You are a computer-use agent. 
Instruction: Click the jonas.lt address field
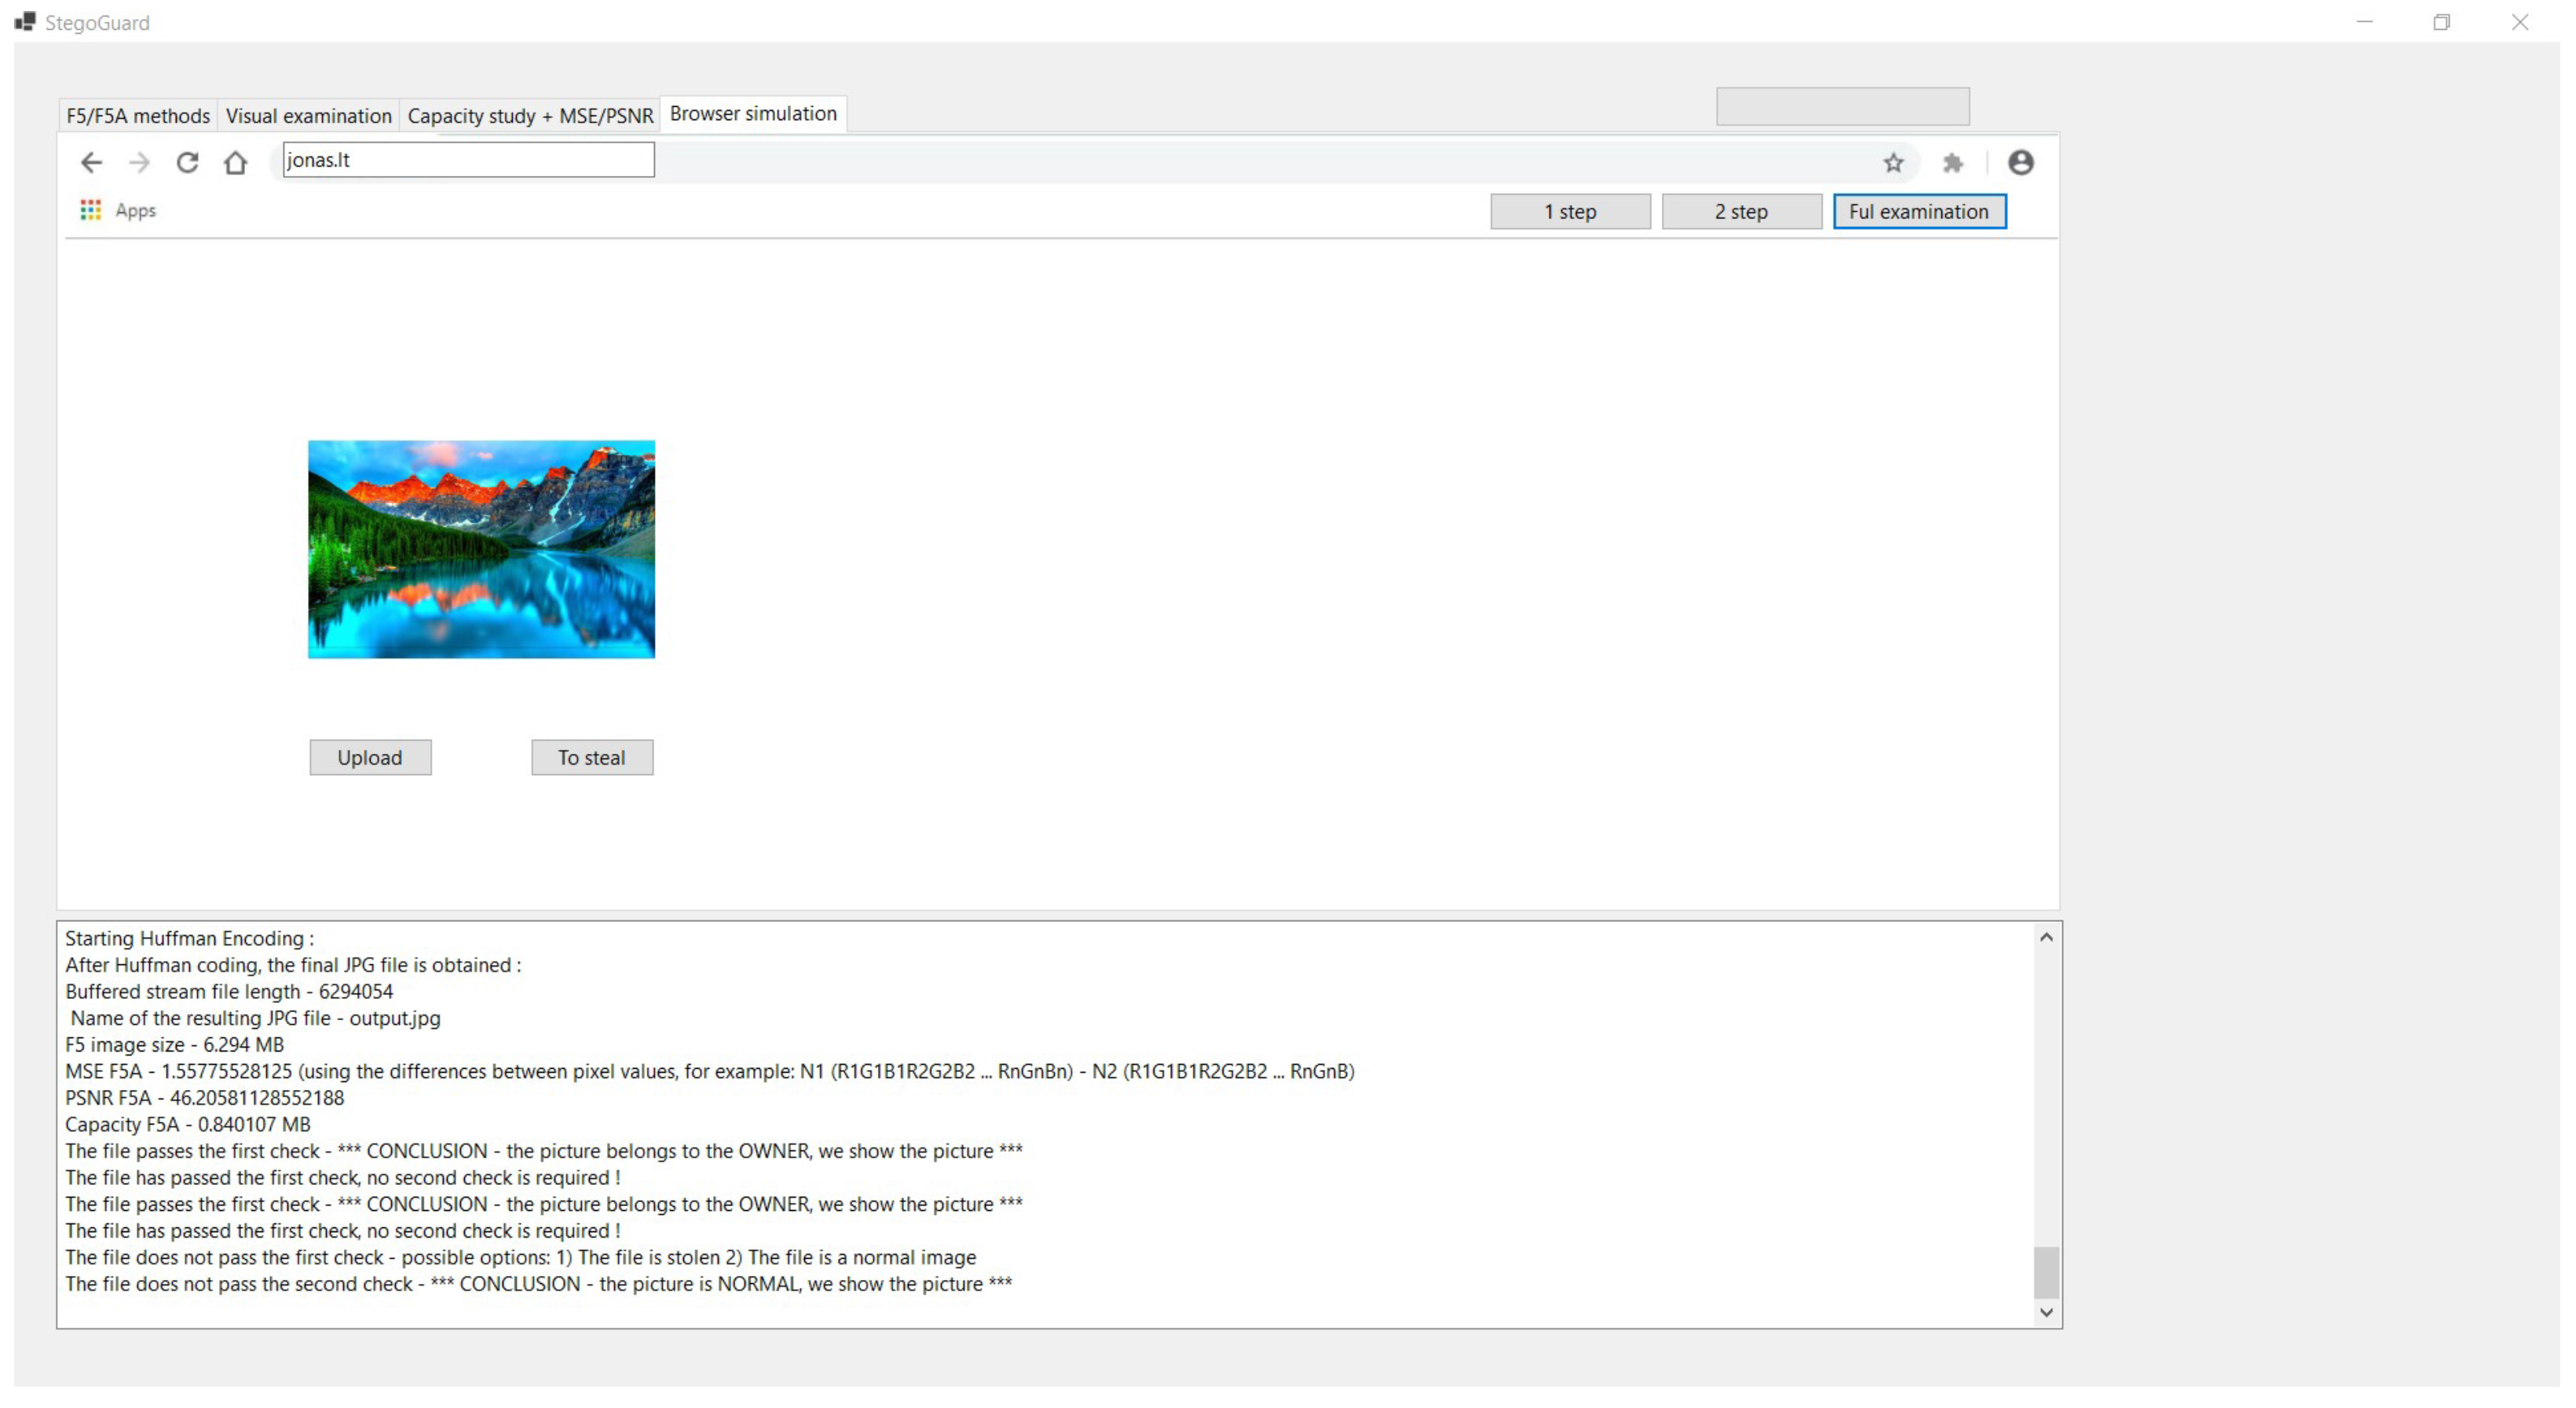point(468,160)
